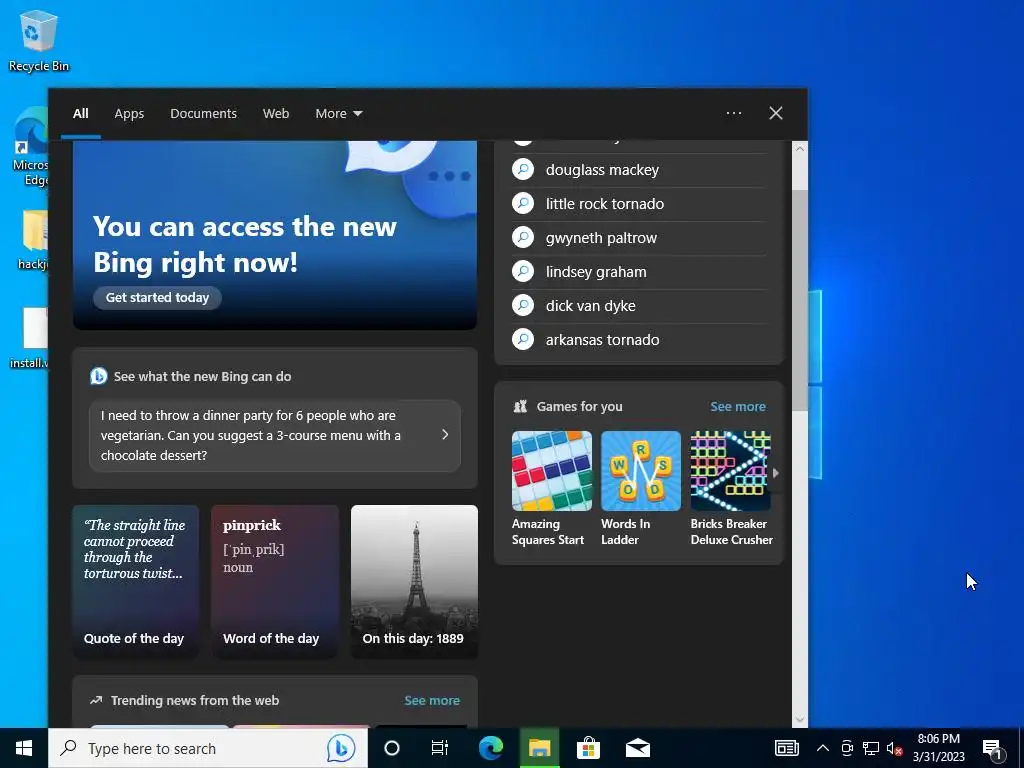See more games link
1024x768 pixels.
[x=737, y=406]
